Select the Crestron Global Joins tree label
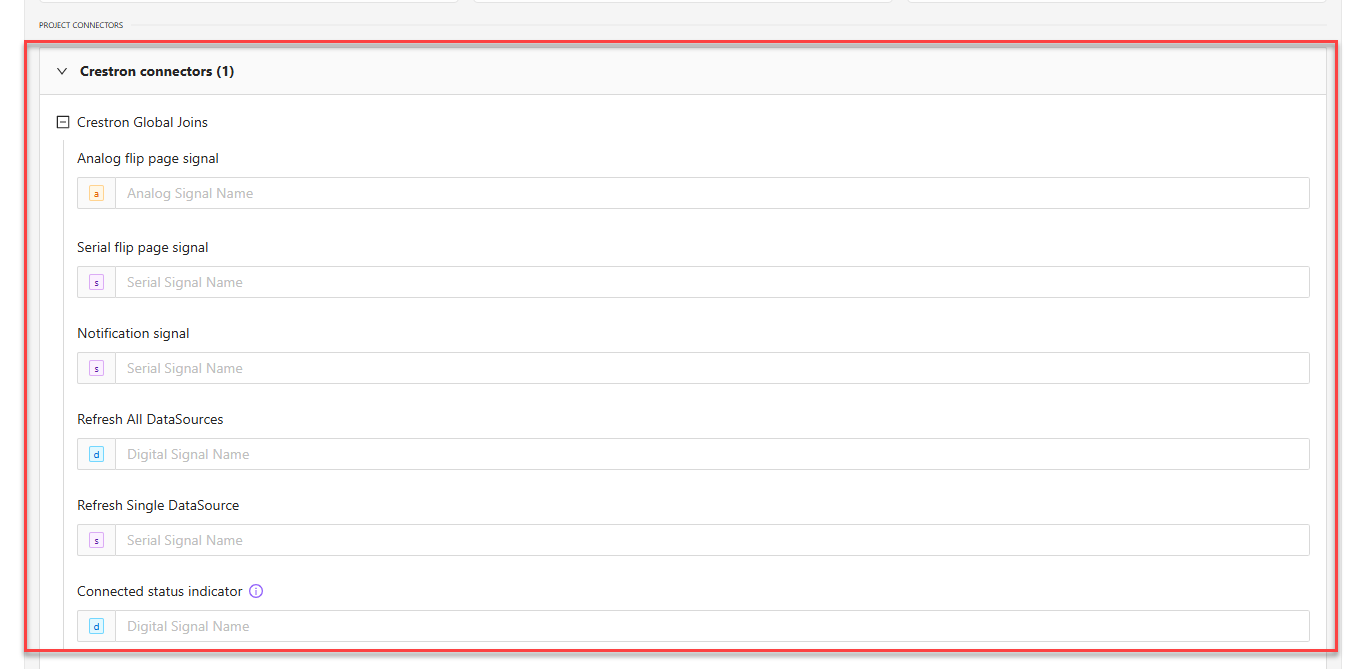The width and height of the screenshot is (1364, 669). (x=142, y=123)
